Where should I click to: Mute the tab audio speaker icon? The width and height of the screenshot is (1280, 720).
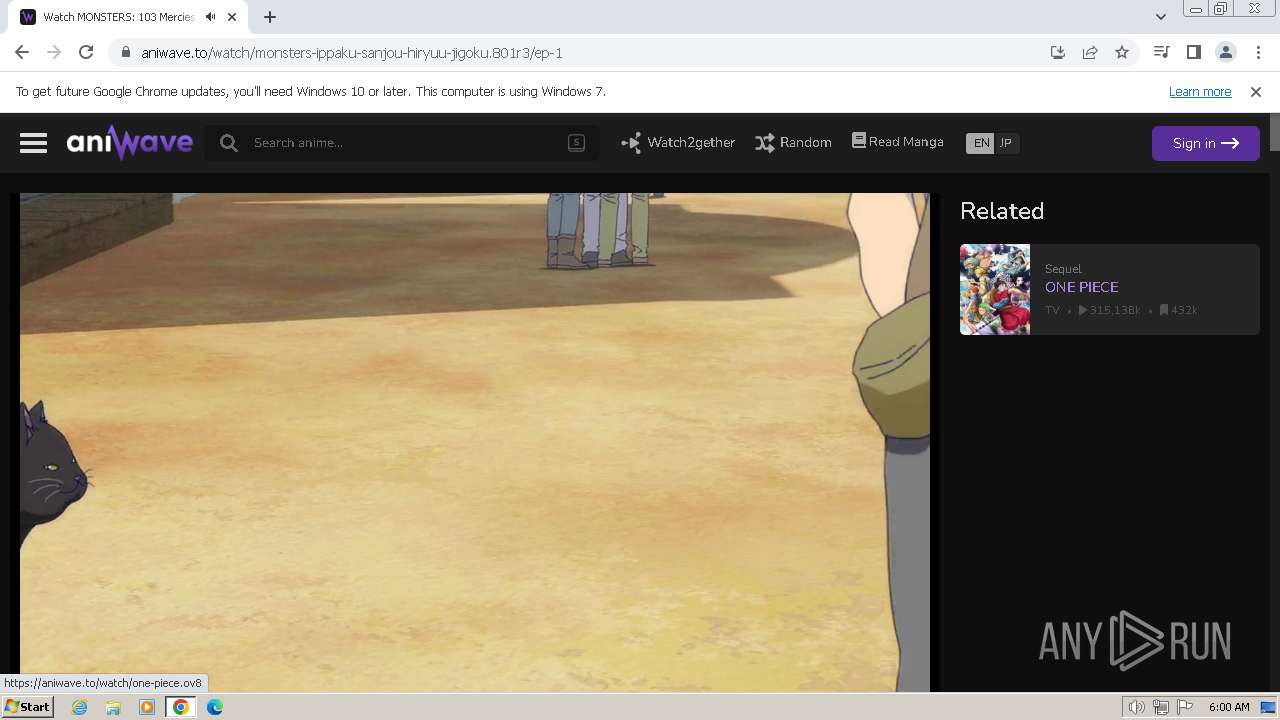[210, 17]
